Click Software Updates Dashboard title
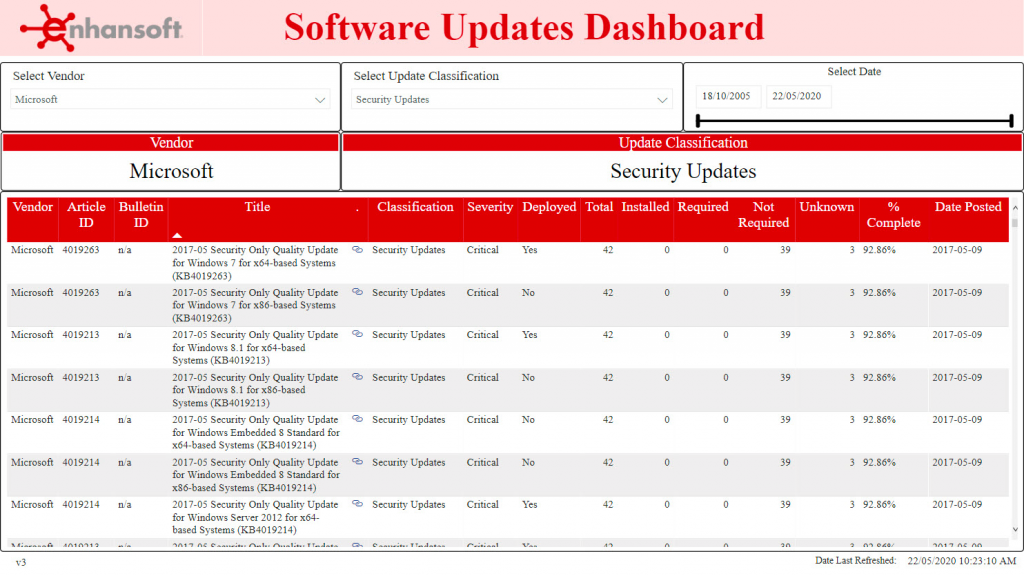 [x=524, y=27]
